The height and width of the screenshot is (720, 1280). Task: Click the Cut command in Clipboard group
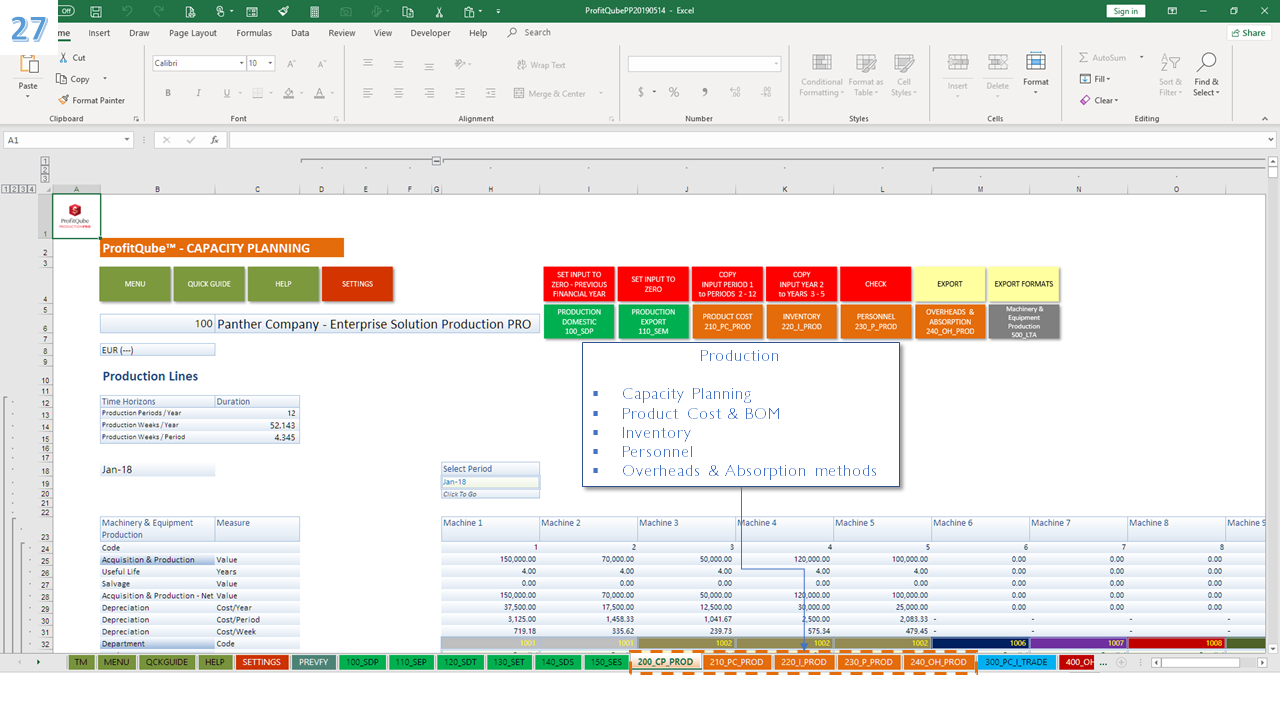(x=72, y=58)
